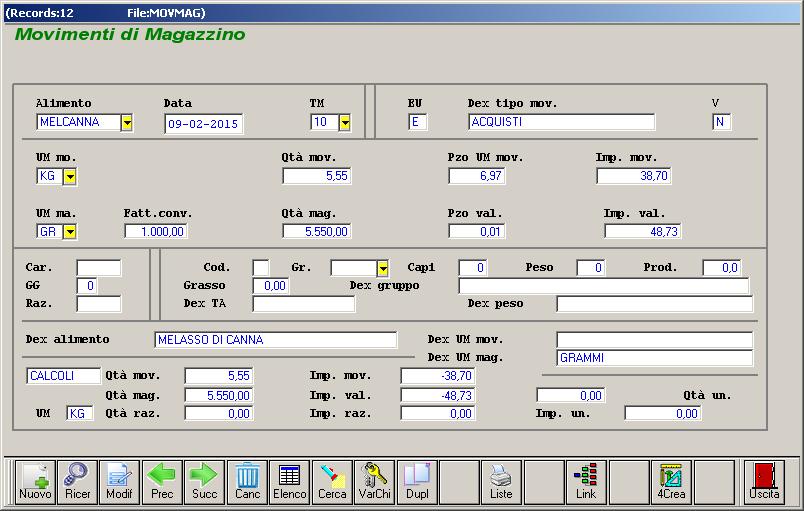The width and height of the screenshot is (804, 511).
Task: Exit via the Uscita red door icon
Action: click(764, 482)
